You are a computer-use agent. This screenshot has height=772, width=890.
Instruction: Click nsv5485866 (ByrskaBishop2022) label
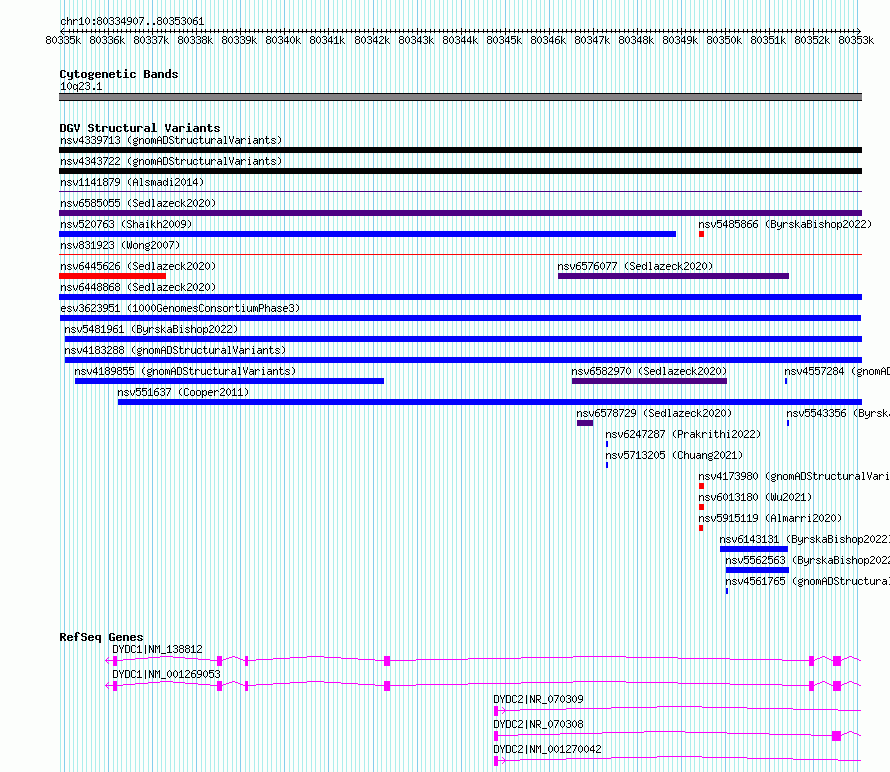click(x=785, y=224)
